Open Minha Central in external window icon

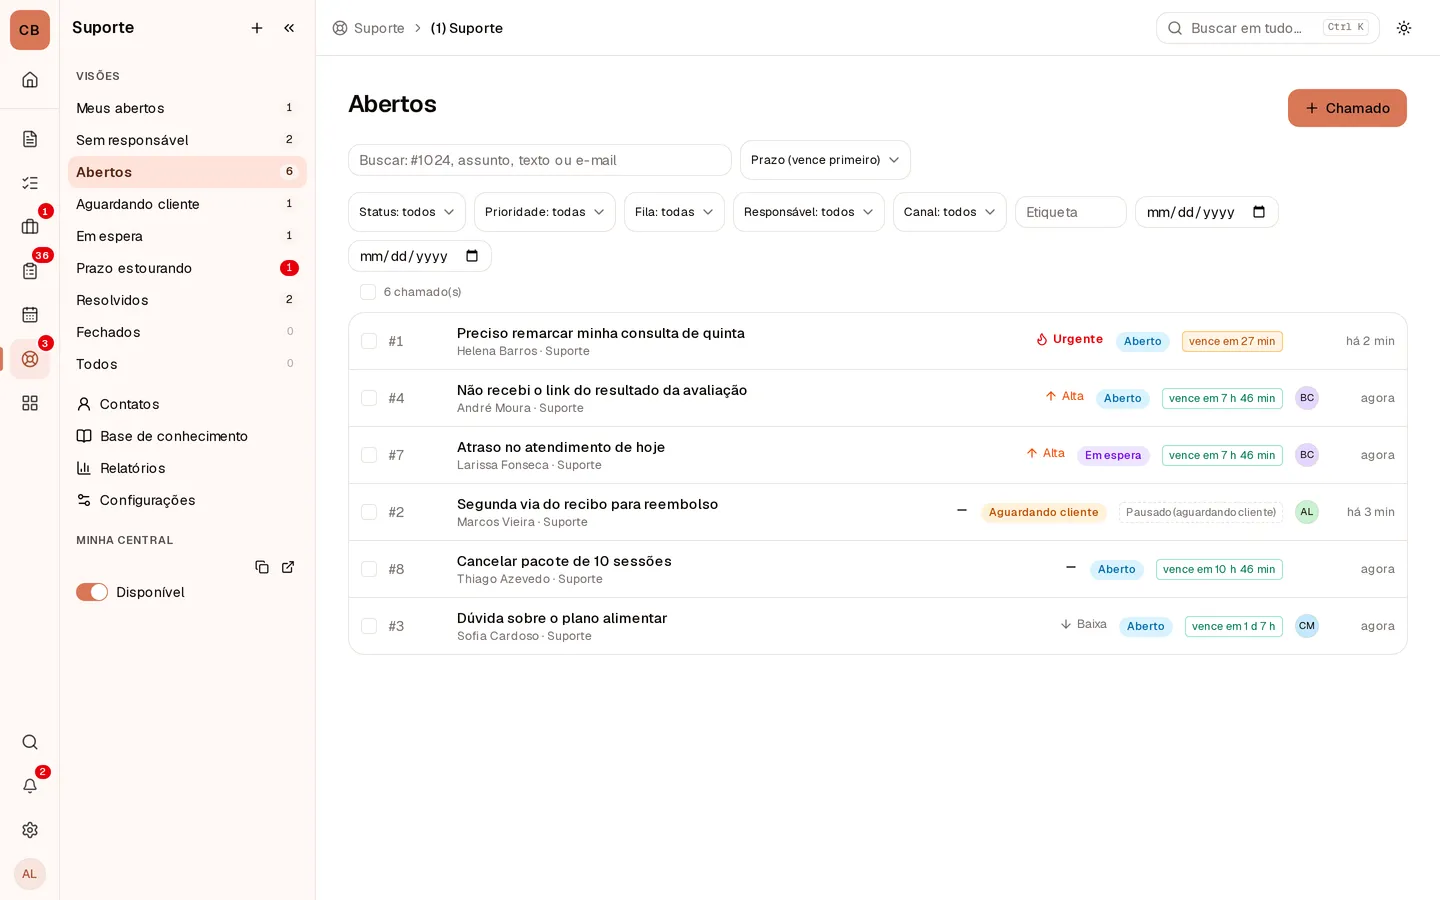[288, 567]
